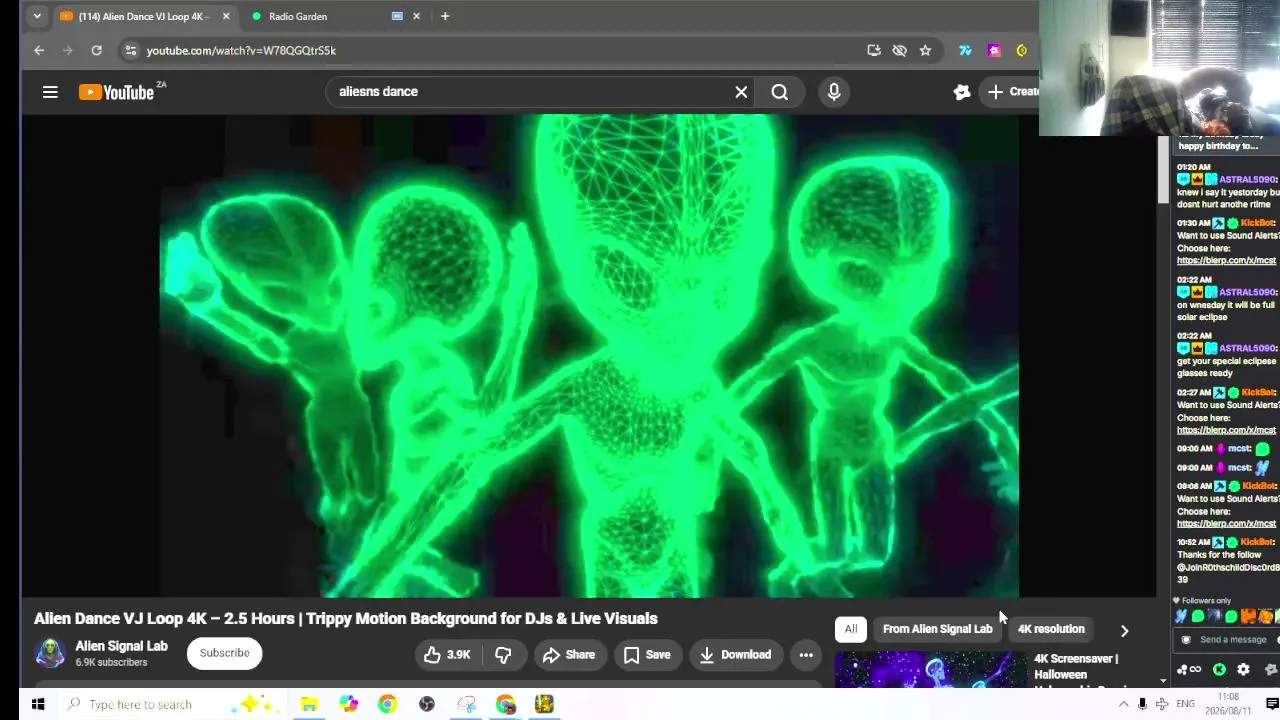Image resolution: width=1280 pixels, height=720 pixels.
Task: Bookmark this page with the star
Action: [x=926, y=50]
